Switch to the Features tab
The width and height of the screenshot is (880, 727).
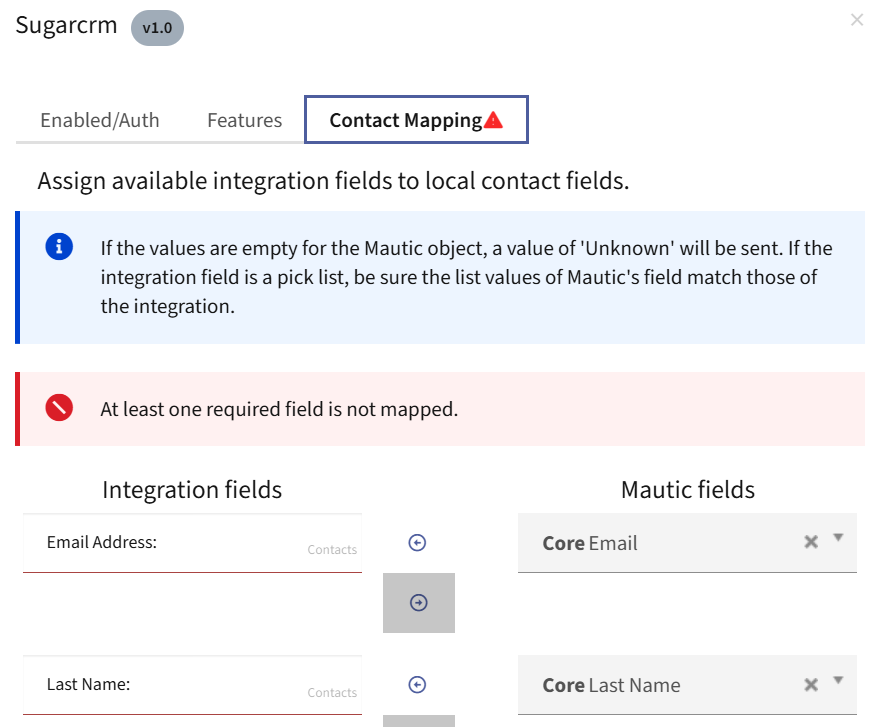coord(245,120)
